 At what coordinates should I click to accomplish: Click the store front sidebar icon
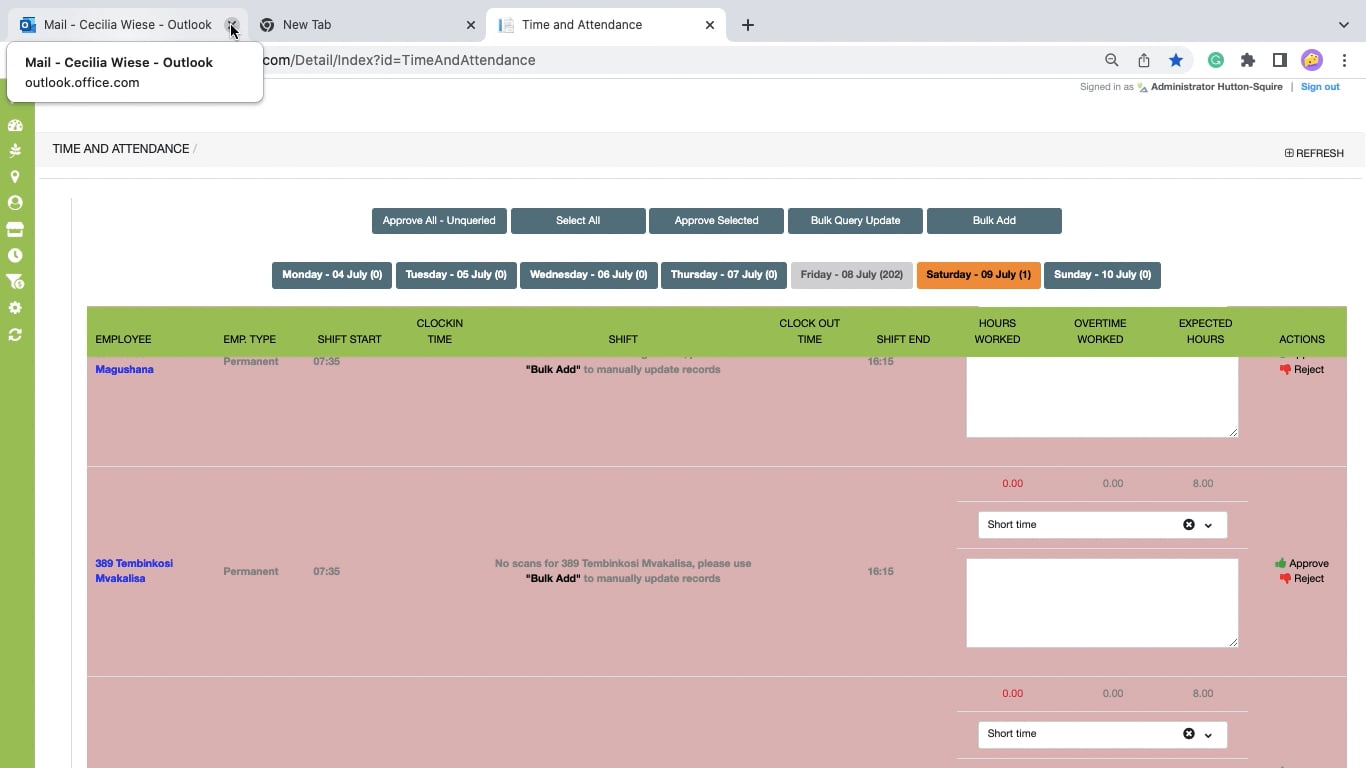point(15,229)
